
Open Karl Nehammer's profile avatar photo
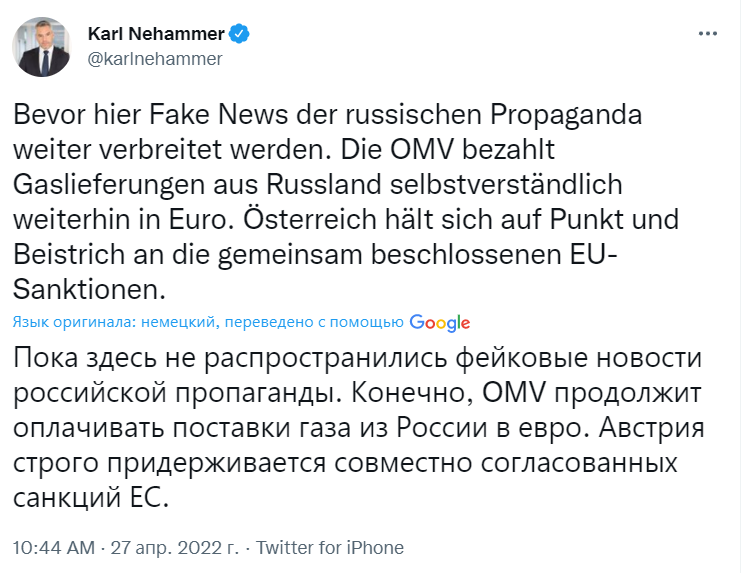pos(41,47)
